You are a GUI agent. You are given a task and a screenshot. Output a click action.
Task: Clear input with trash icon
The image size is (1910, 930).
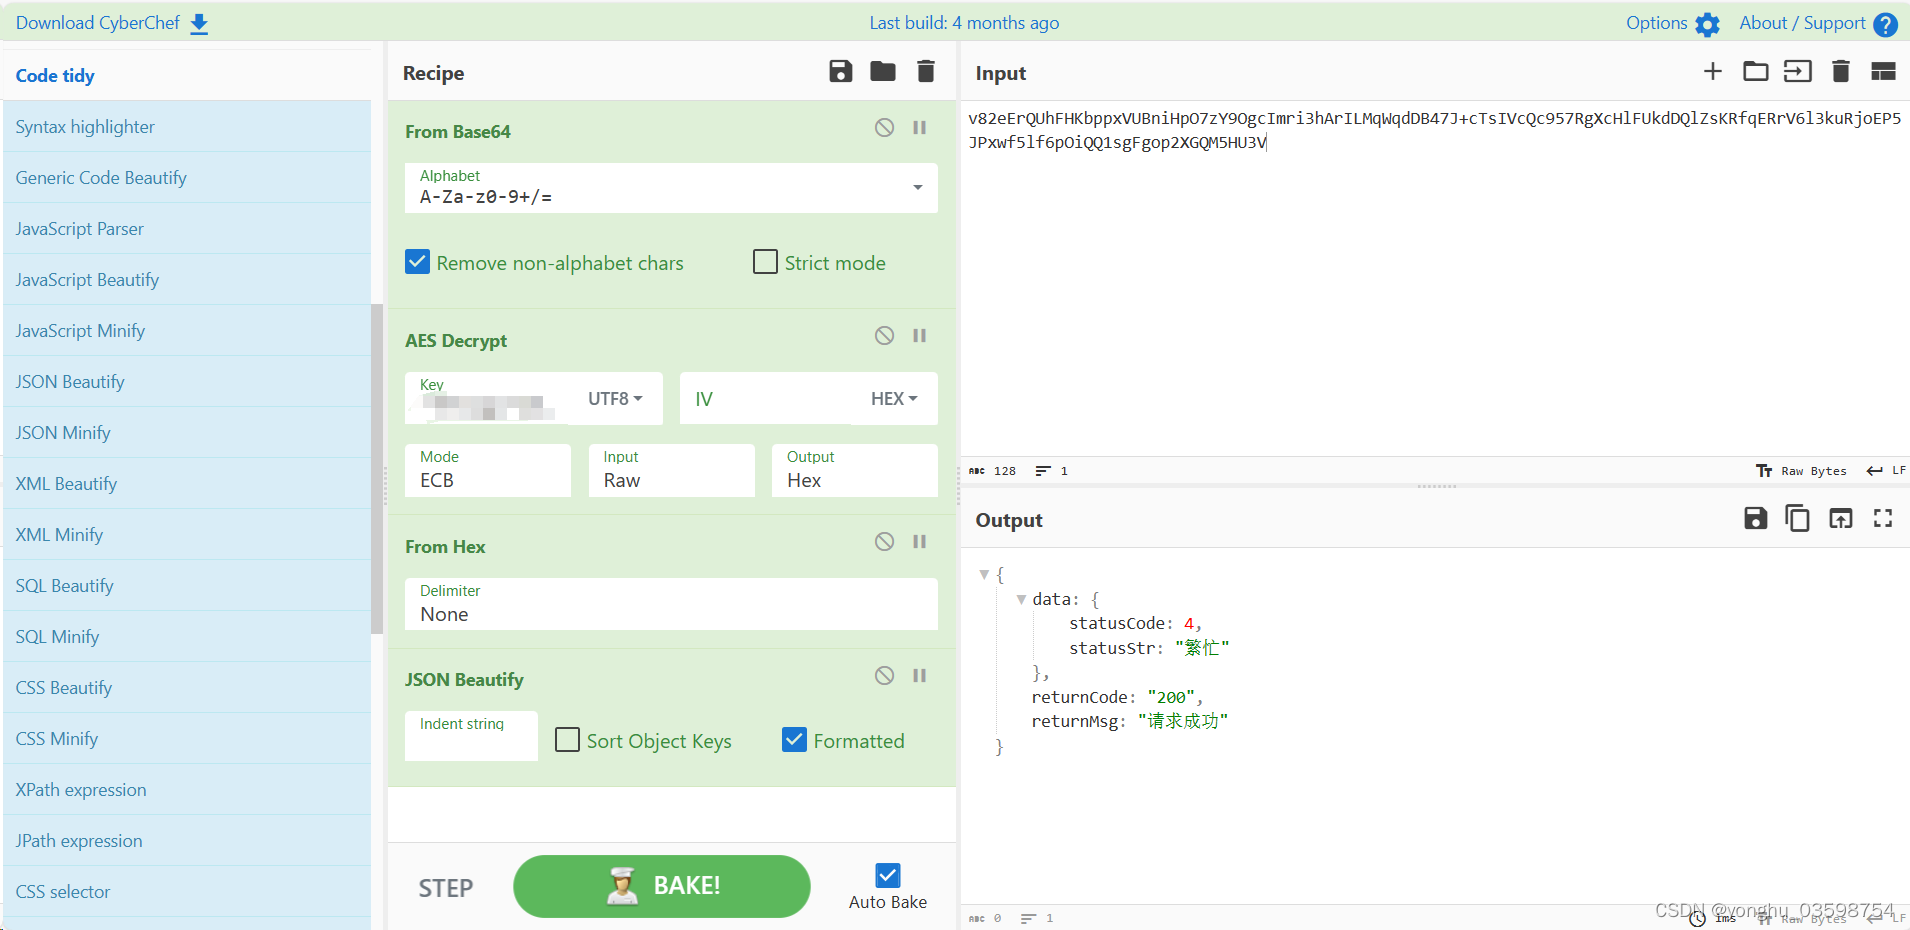1841,71
